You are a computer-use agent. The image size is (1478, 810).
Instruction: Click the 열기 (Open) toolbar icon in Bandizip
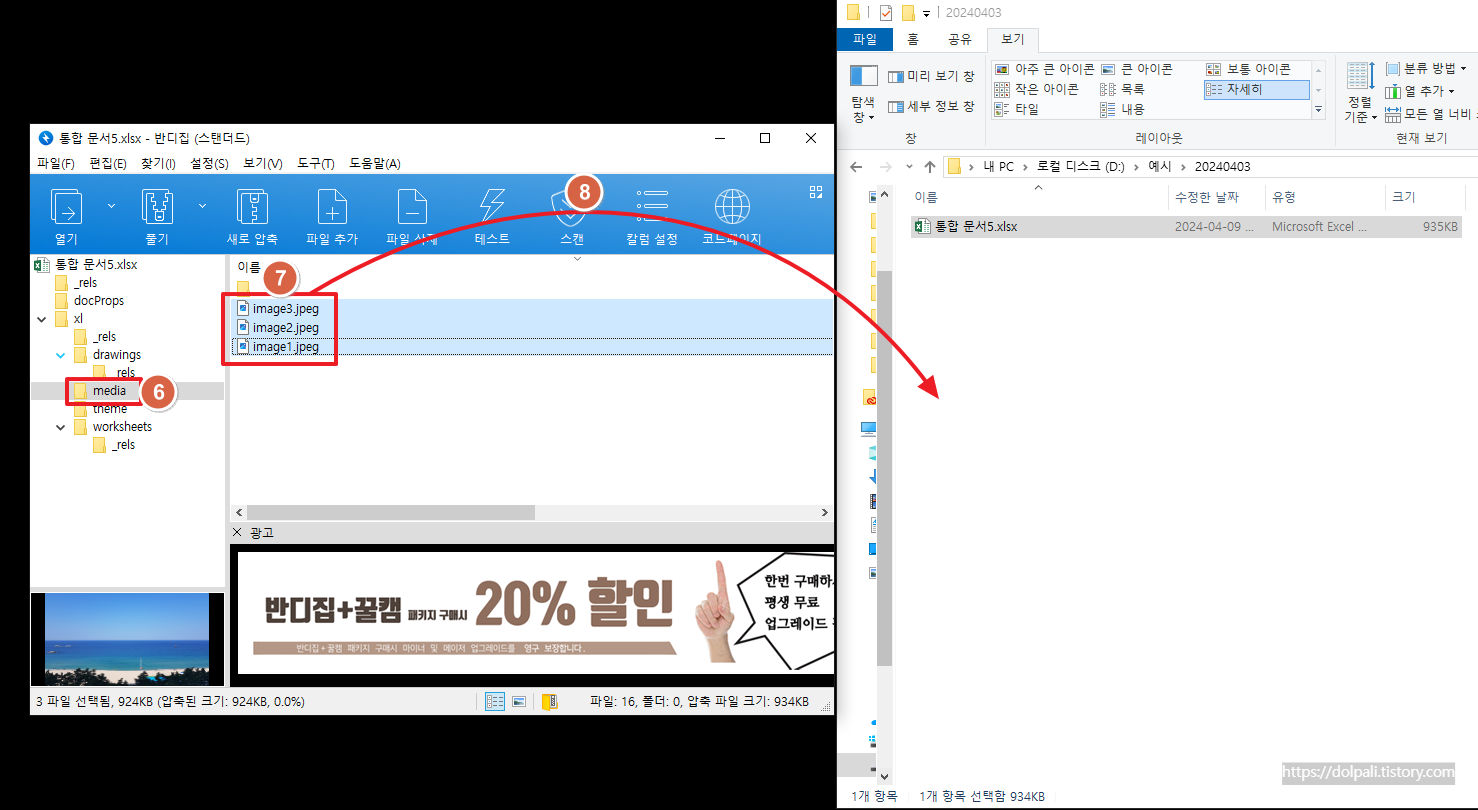tap(67, 206)
